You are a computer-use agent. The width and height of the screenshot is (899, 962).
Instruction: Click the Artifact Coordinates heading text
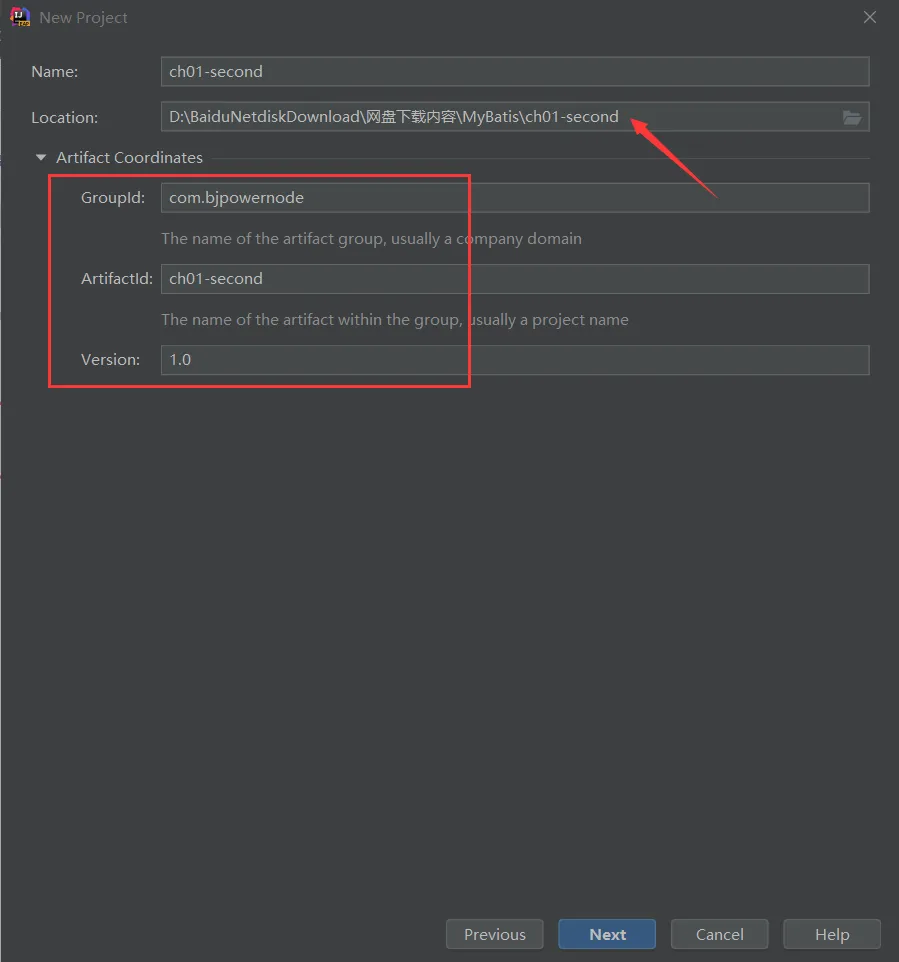click(129, 158)
